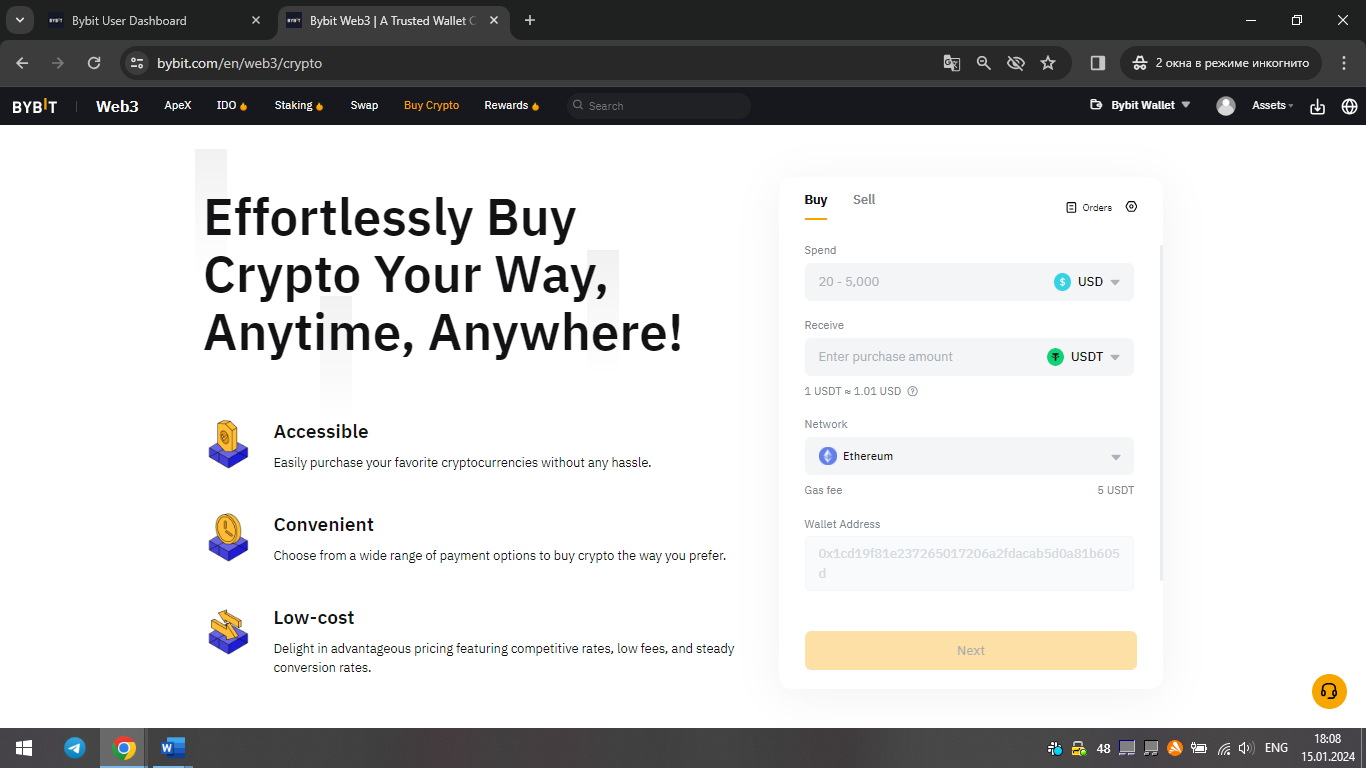The width and height of the screenshot is (1366, 768).
Task: Close the Bybit Web3 tab
Action: click(495, 20)
